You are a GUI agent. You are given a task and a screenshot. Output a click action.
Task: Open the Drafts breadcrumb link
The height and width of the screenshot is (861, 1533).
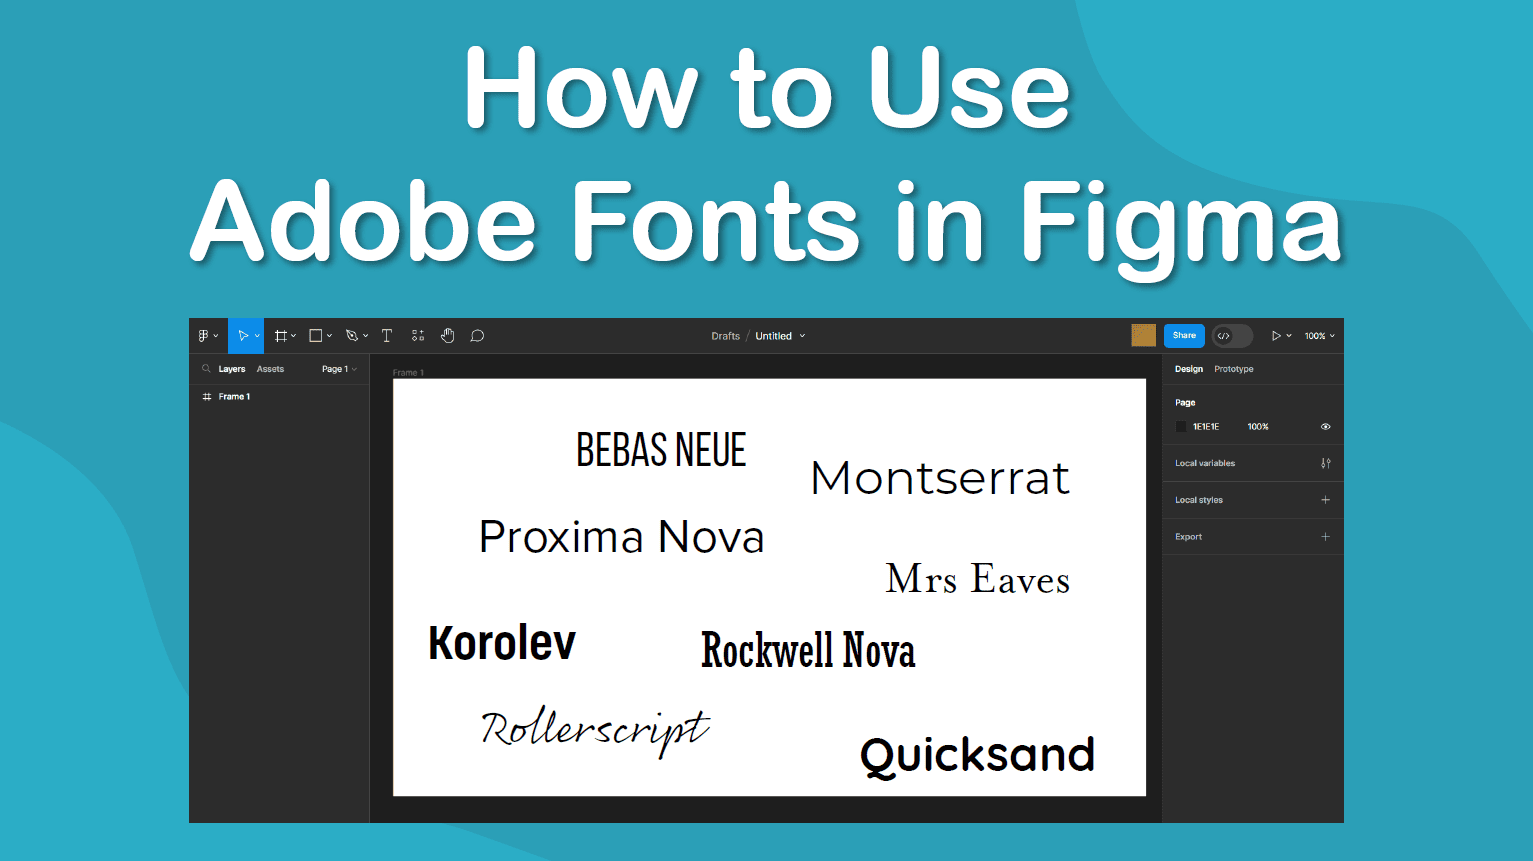[x=726, y=336]
